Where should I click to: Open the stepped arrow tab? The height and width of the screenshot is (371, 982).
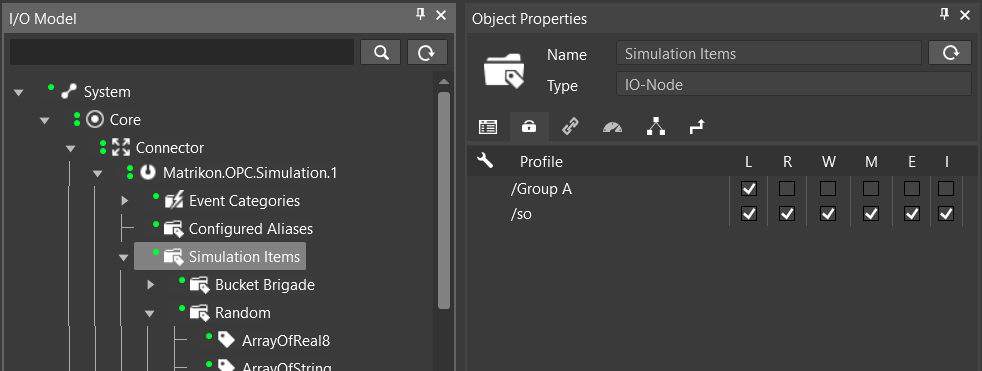[x=697, y=127]
